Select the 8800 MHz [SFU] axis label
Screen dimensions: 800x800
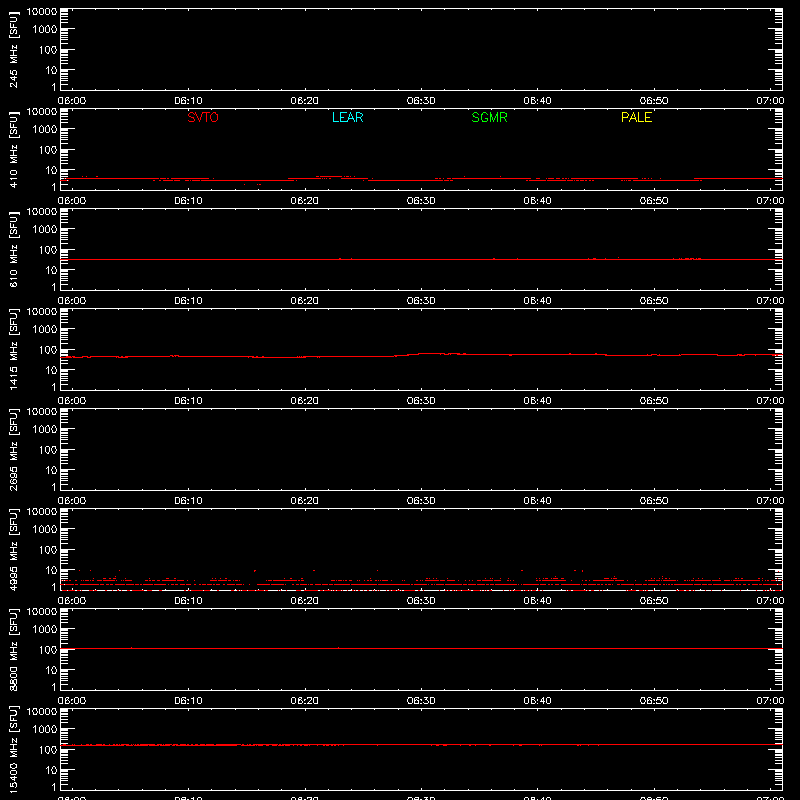(x=13, y=649)
